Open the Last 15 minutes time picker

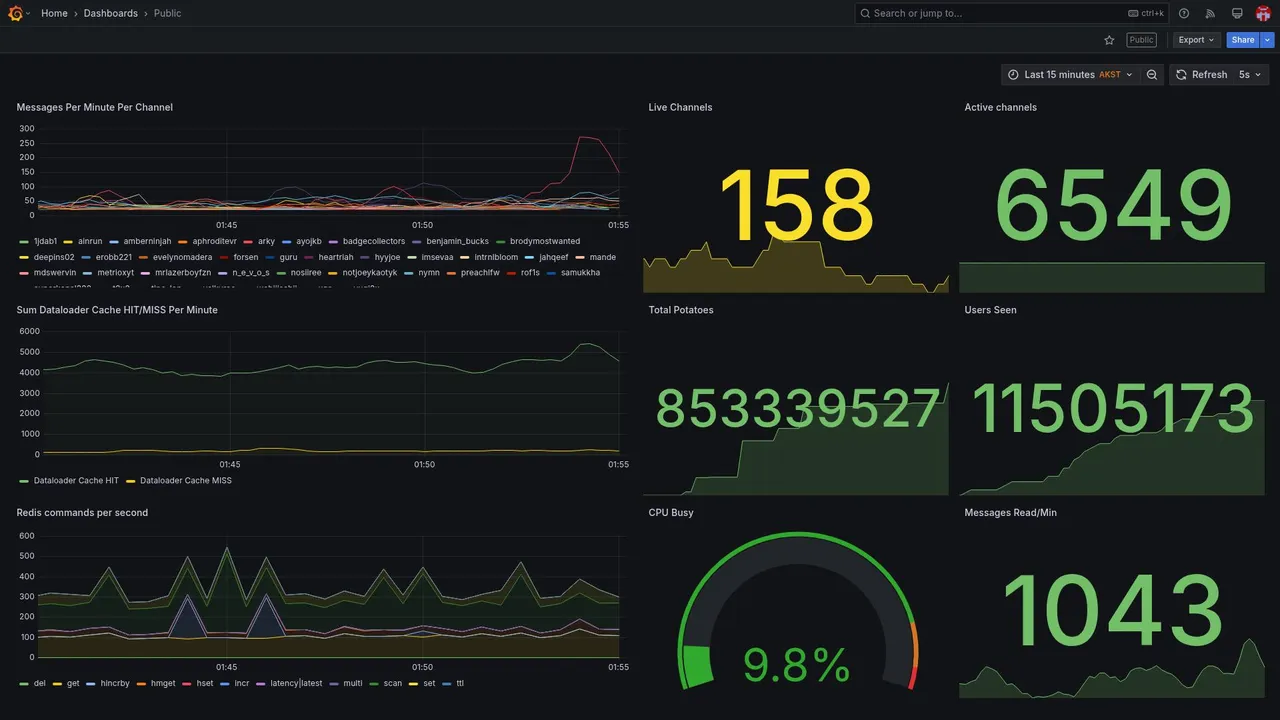tap(1070, 75)
